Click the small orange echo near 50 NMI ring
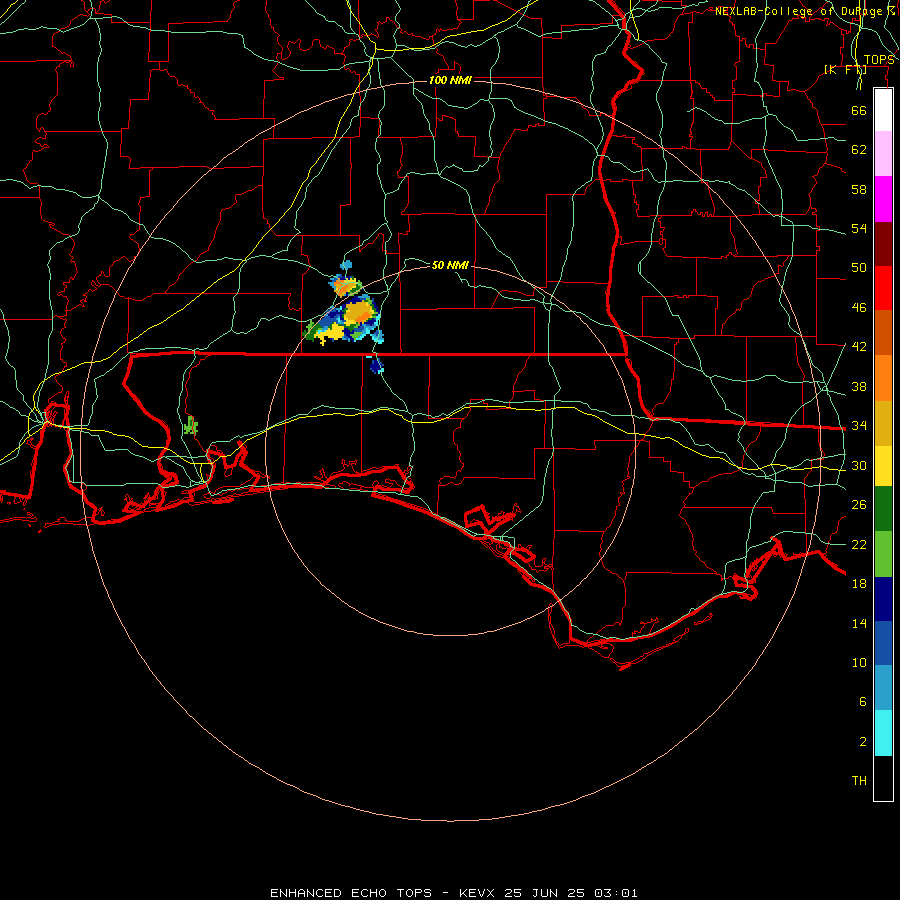This screenshot has height=900, width=900. 346,285
